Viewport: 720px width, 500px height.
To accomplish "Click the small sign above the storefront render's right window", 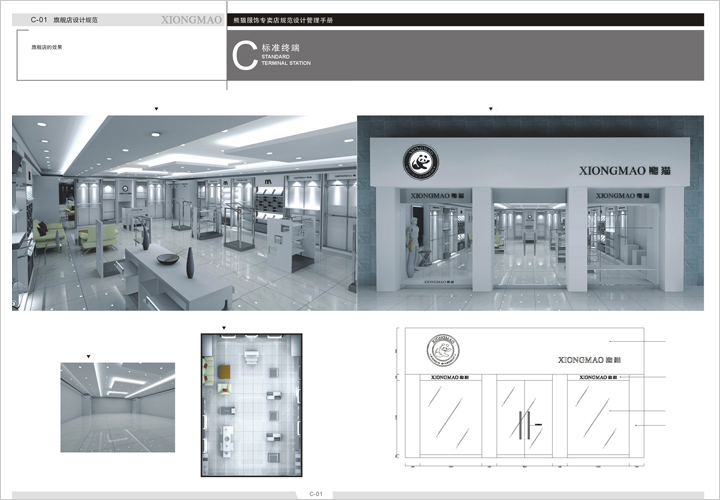I will 623,196.
